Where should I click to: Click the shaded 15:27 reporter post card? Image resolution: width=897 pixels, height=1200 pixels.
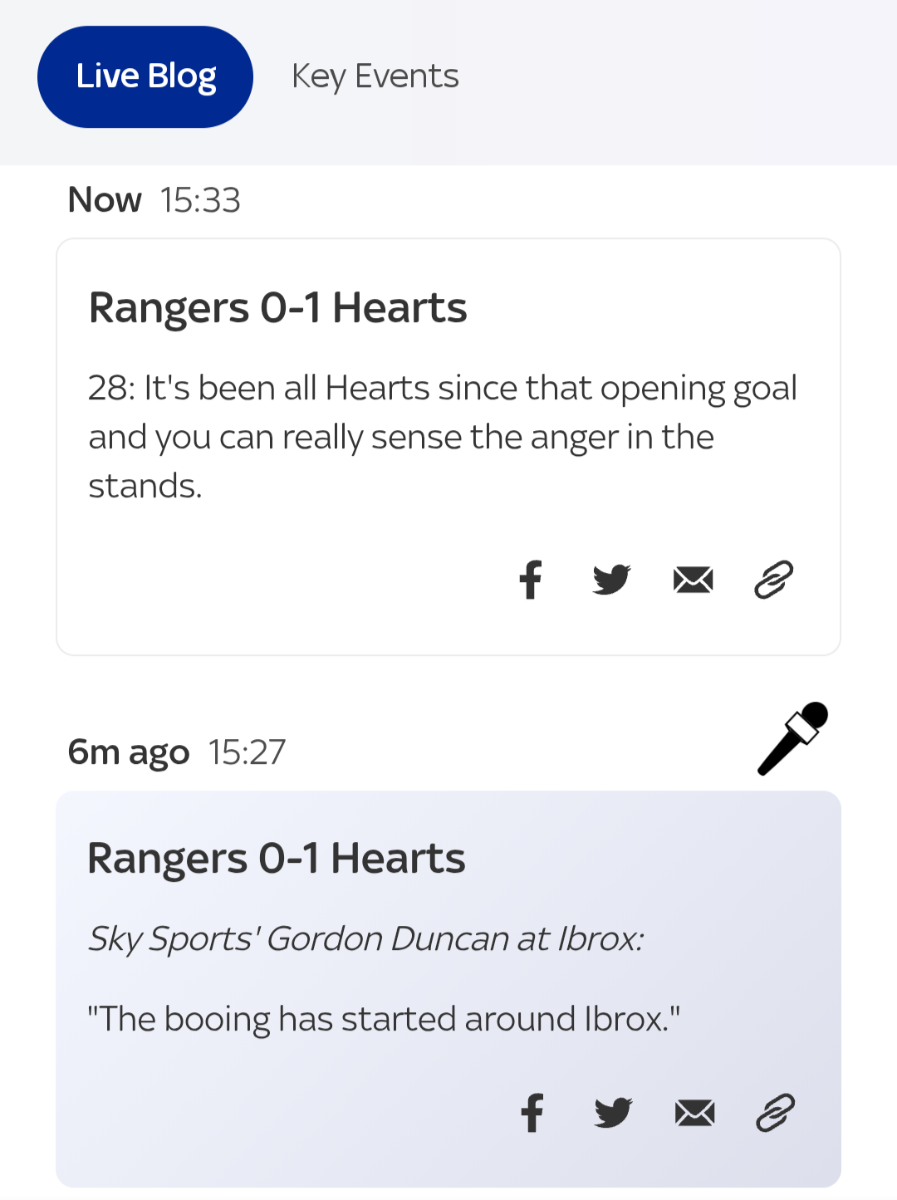click(x=448, y=989)
